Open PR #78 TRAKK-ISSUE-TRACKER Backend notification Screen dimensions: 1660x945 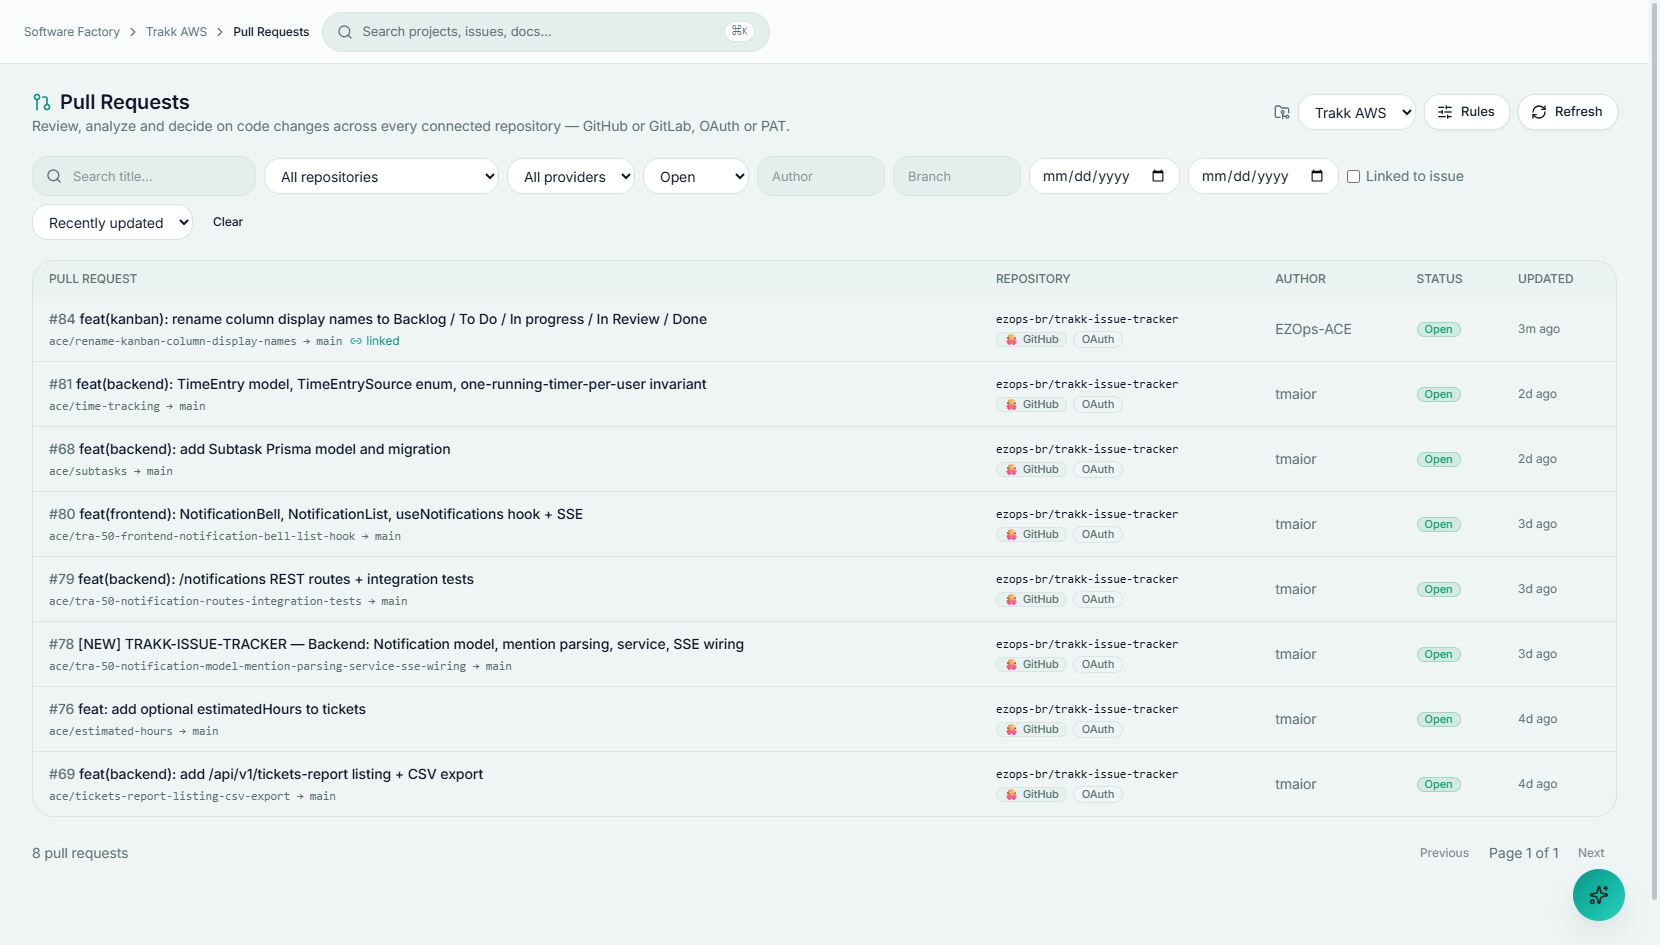point(396,644)
